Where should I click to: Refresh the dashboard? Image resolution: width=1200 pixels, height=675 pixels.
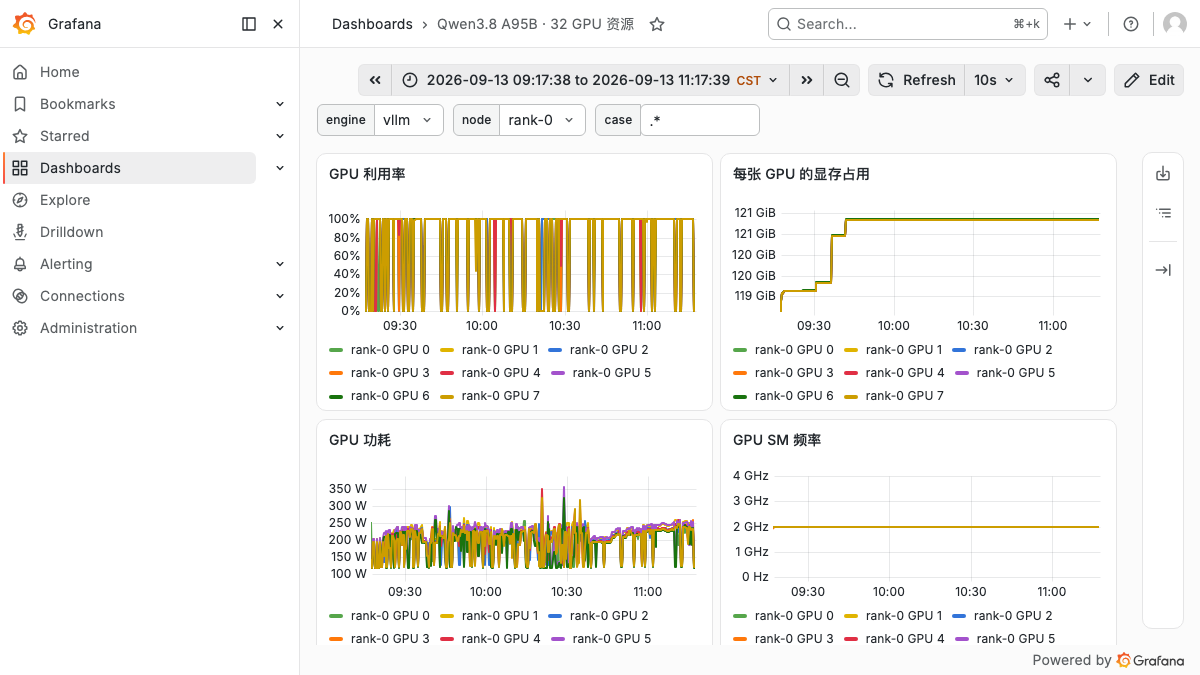(x=916, y=80)
